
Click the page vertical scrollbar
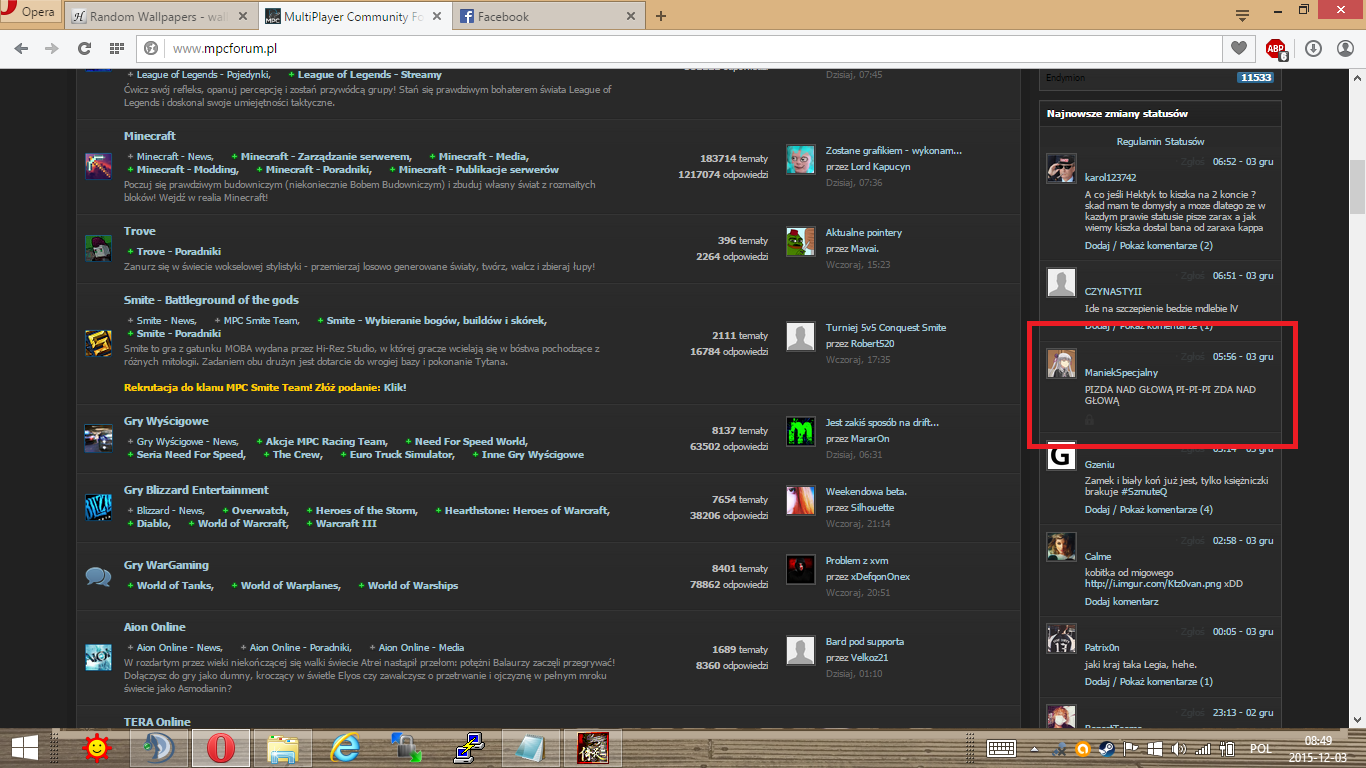[1357, 186]
